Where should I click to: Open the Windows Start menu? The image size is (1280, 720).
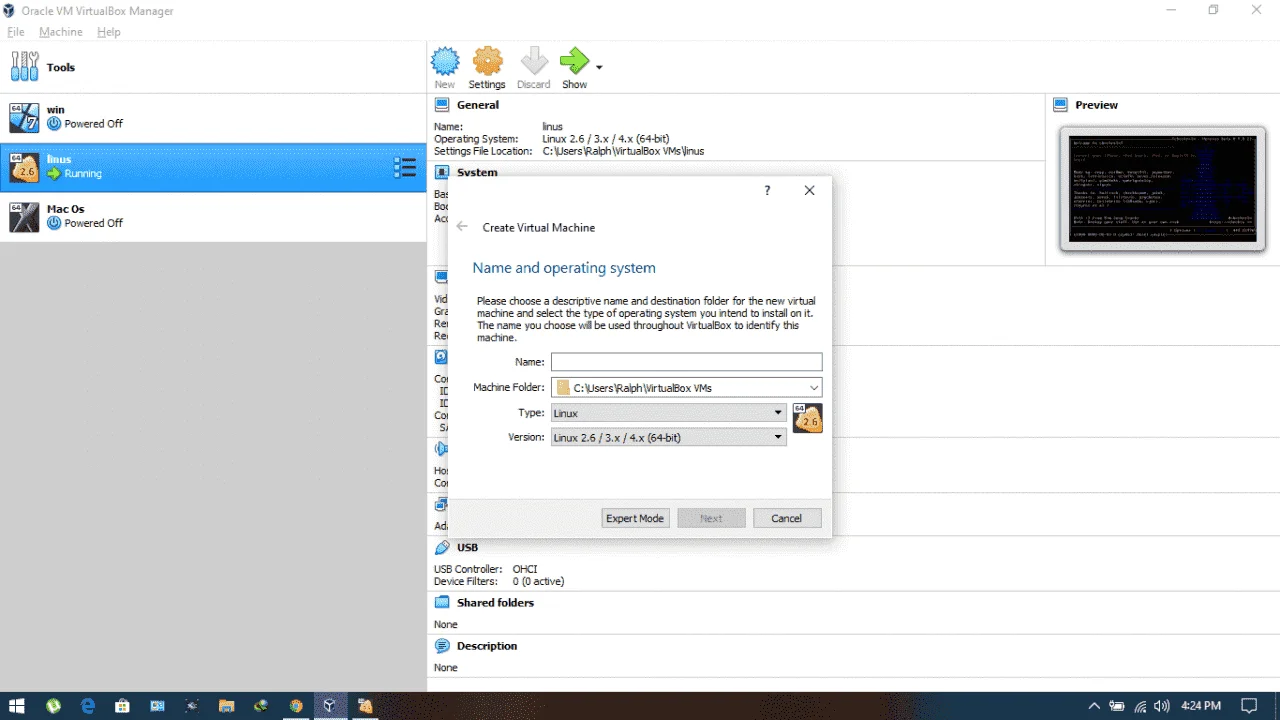tap(17, 706)
